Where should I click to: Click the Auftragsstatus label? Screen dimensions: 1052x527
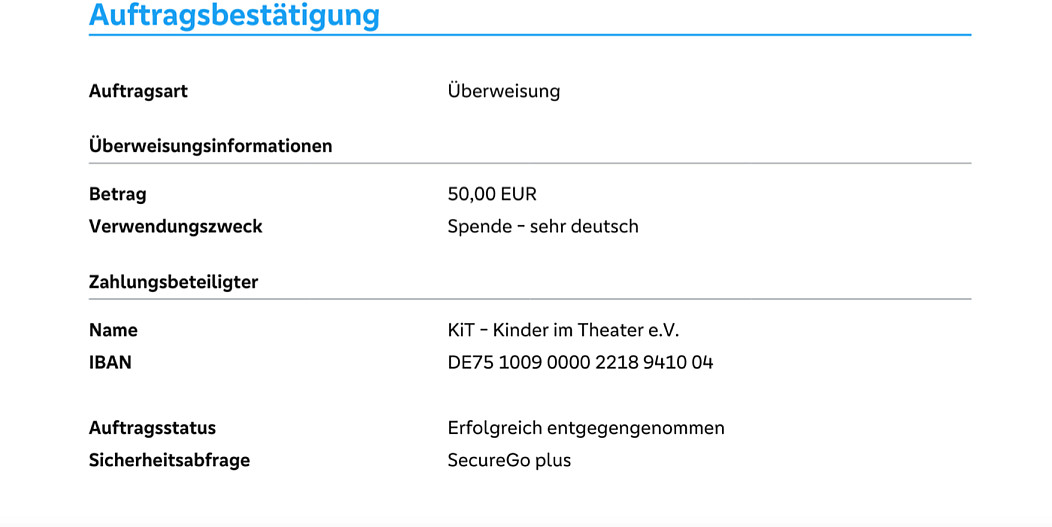point(152,428)
